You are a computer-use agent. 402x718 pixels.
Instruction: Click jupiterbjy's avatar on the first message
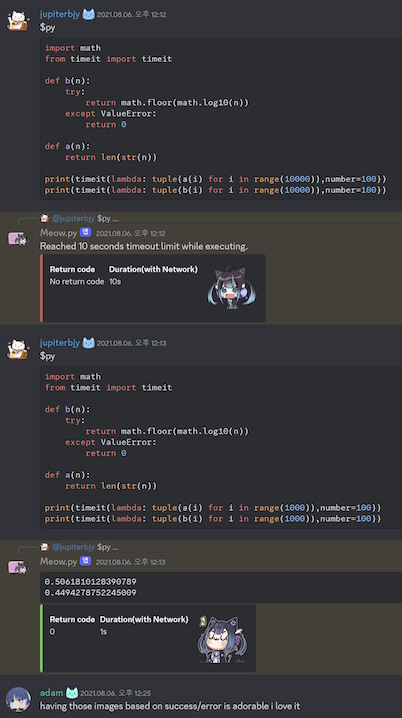(18, 20)
